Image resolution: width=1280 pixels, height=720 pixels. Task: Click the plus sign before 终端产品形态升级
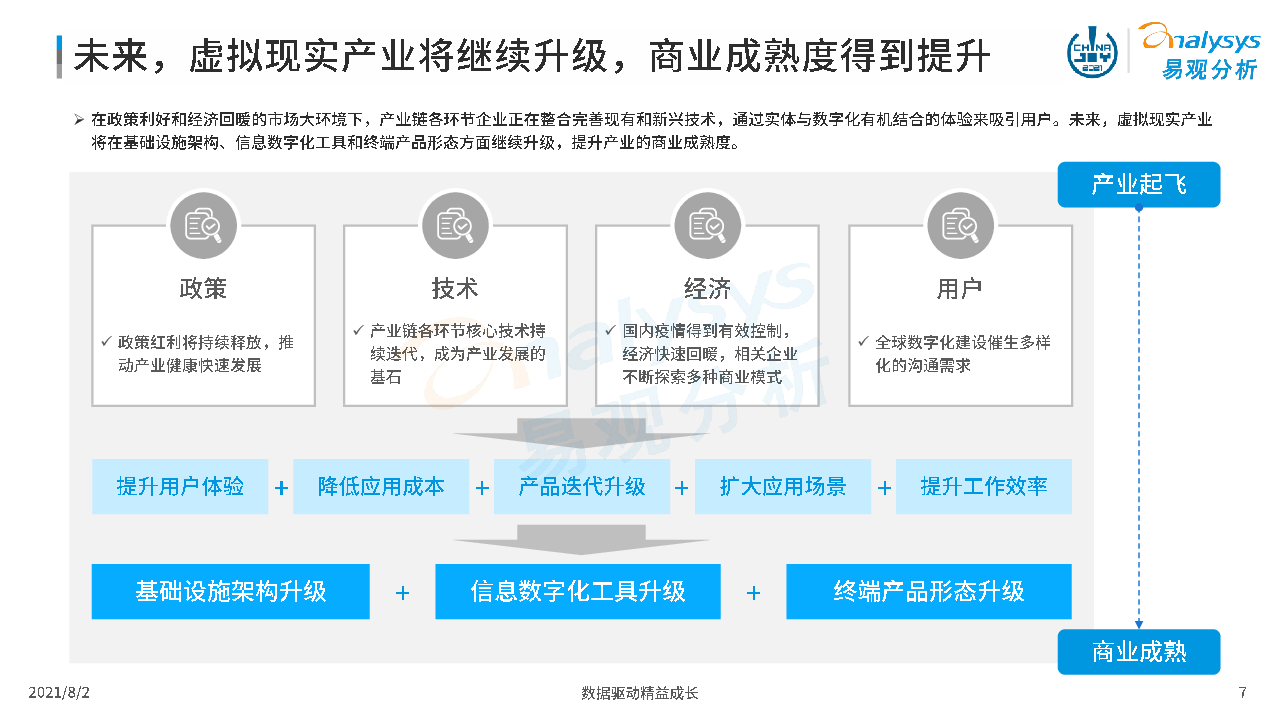click(753, 593)
